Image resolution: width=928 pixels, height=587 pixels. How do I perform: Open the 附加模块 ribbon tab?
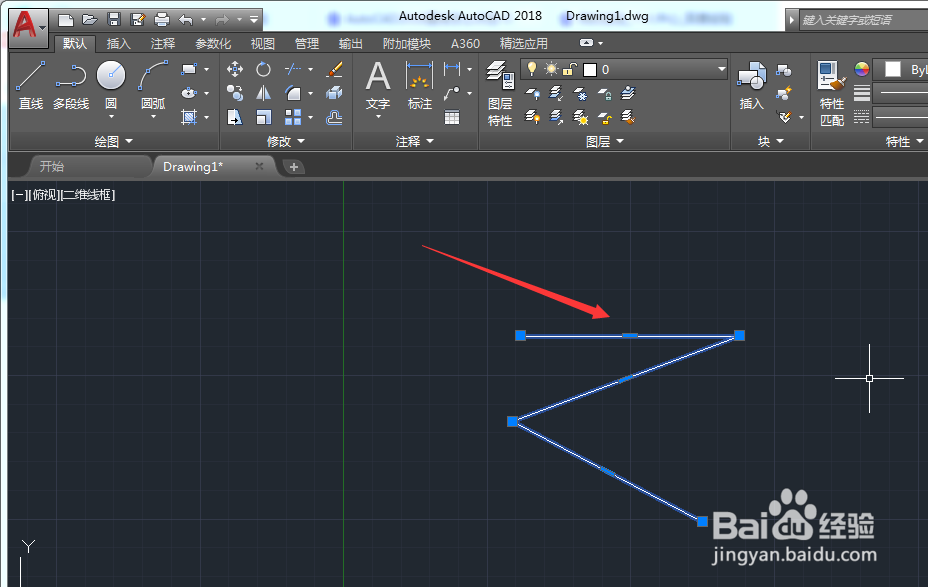(407, 43)
